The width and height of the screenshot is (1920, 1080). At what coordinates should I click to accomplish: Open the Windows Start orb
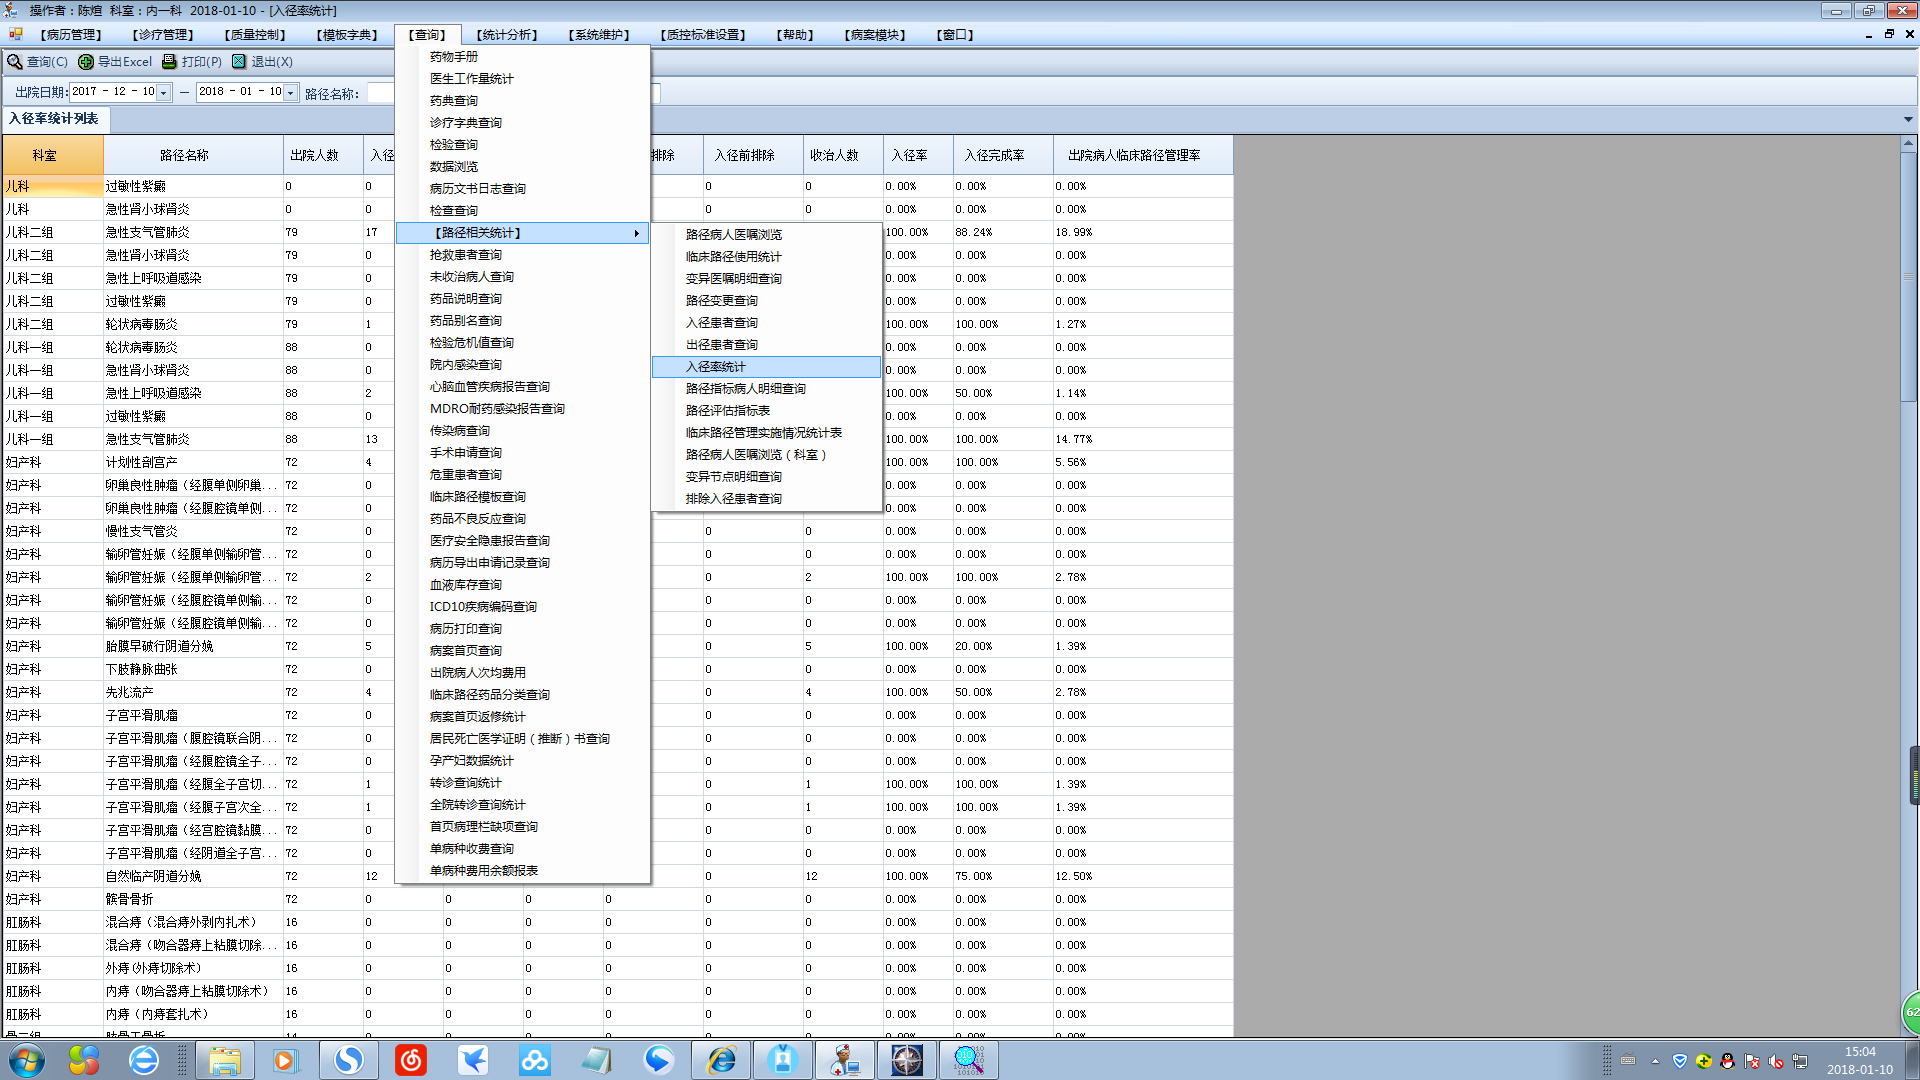(27, 1060)
